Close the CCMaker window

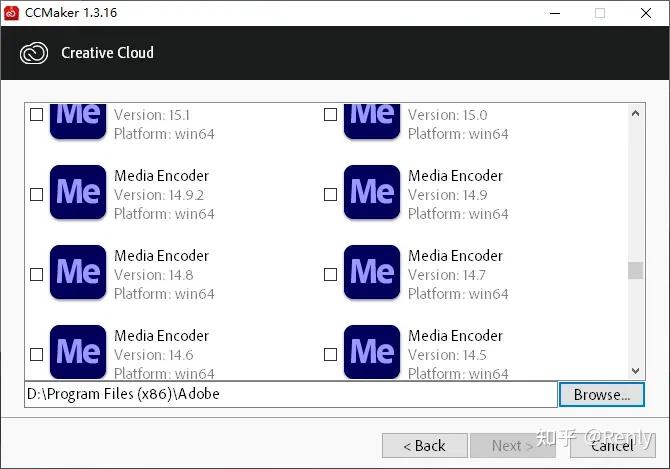tap(646, 13)
